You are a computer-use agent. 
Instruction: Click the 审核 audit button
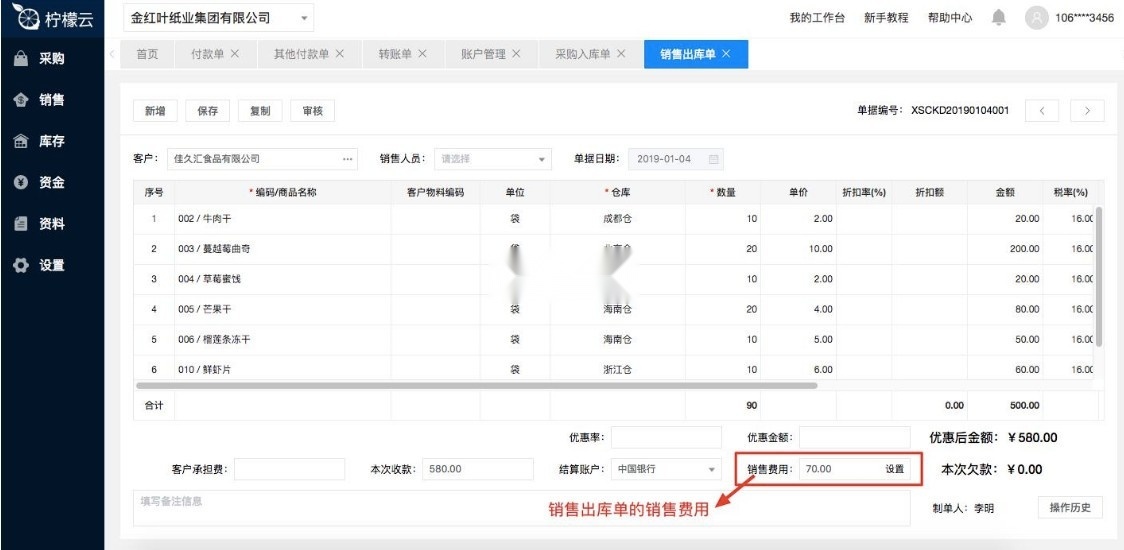tap(312, 111)
